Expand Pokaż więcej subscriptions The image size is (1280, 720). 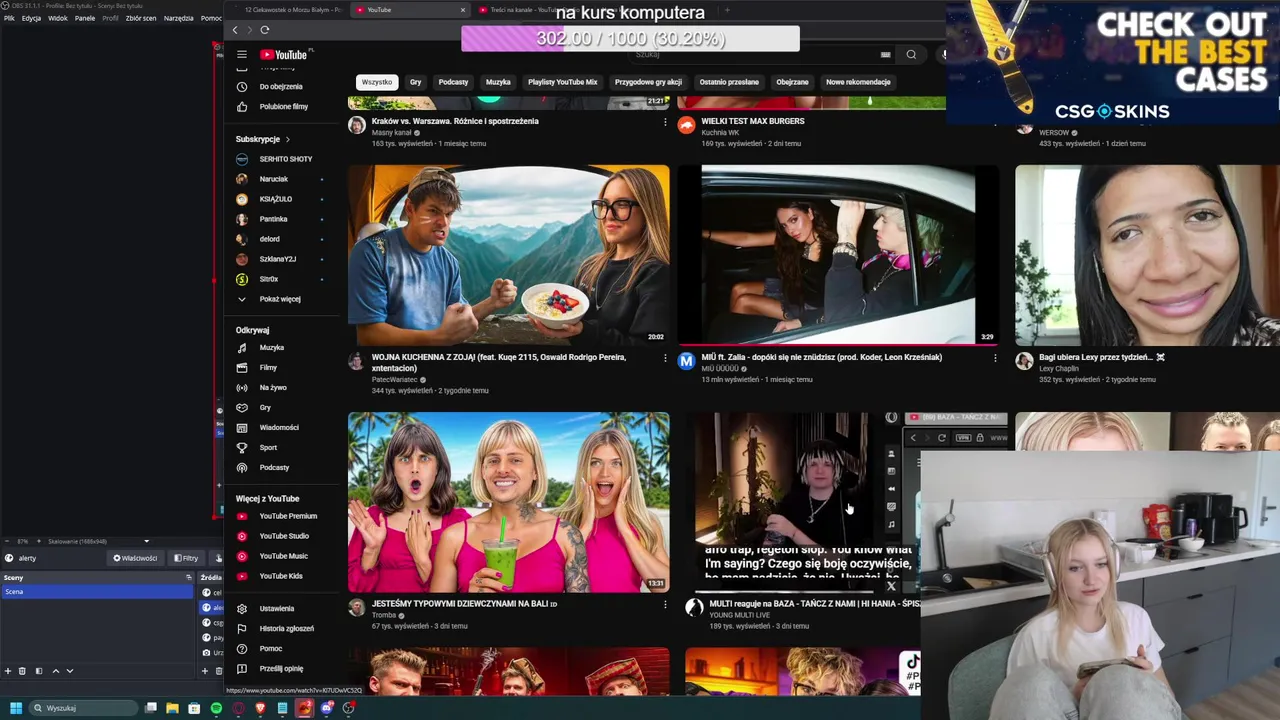280,299
